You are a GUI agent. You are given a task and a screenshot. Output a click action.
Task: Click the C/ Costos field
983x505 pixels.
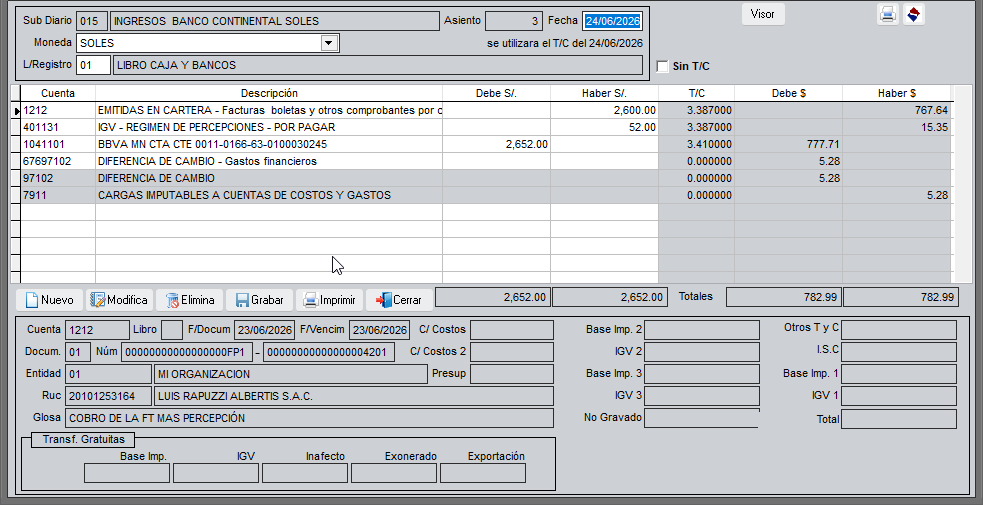(x=512, y=330)
